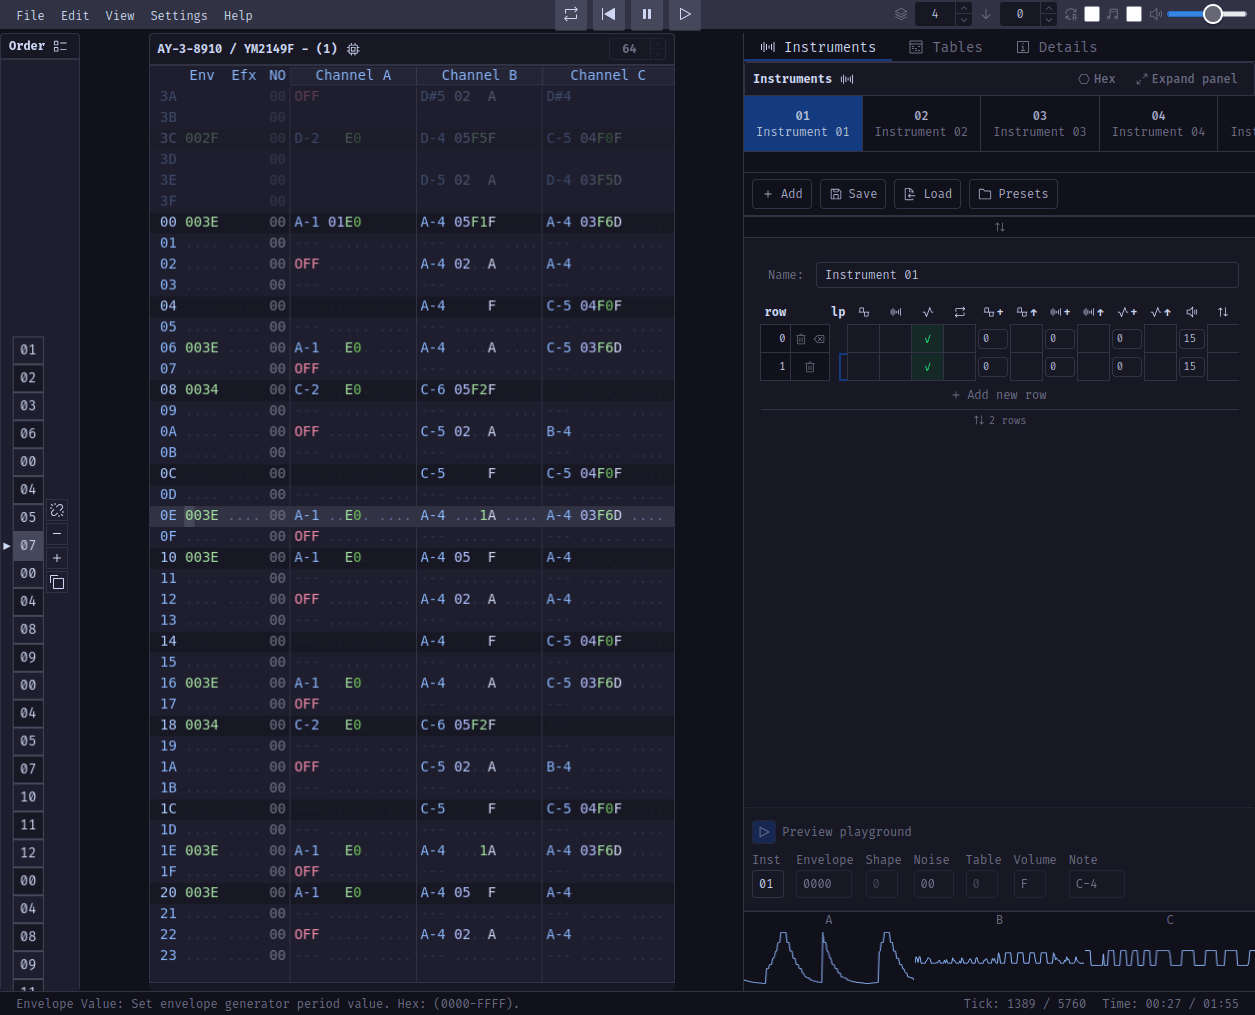Click the plus icon in the Order panel

(57, 558)
